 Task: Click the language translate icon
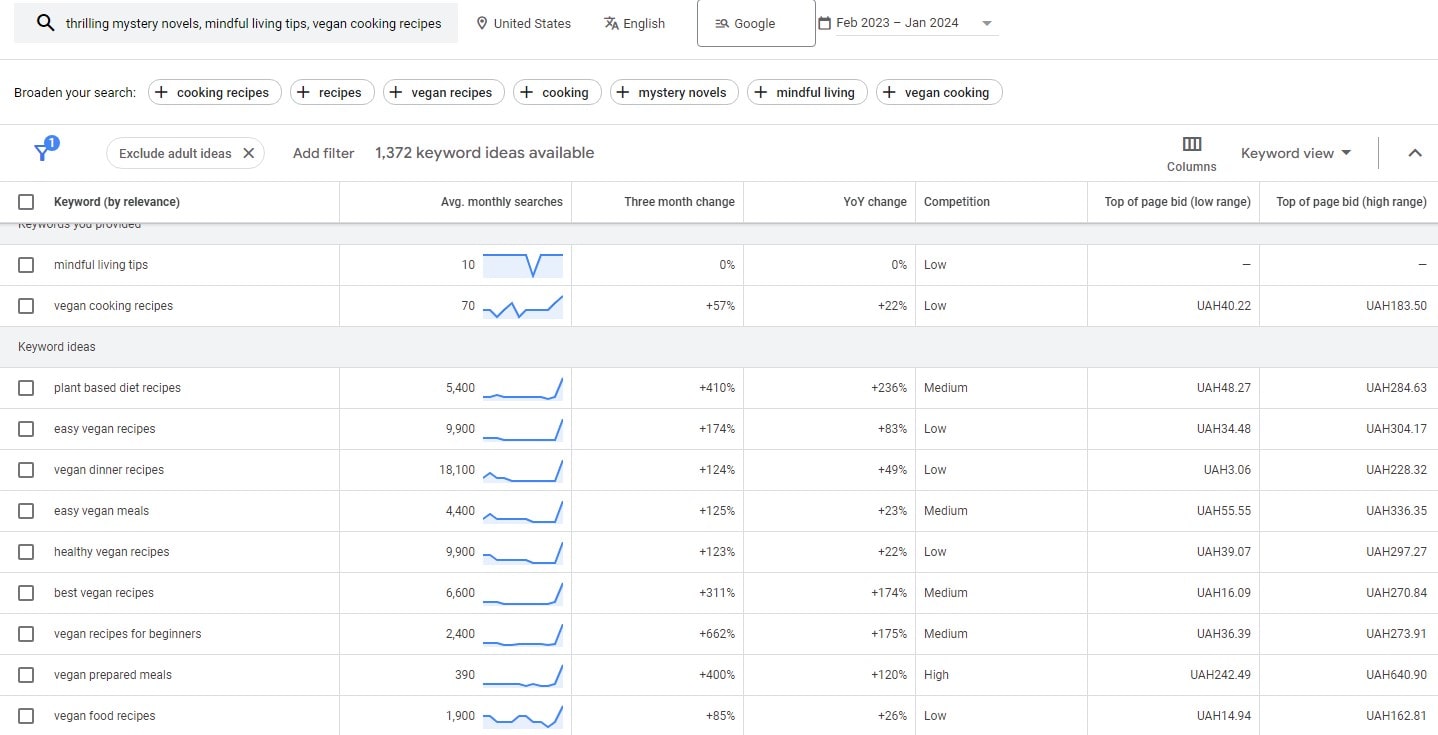point(611,23)
